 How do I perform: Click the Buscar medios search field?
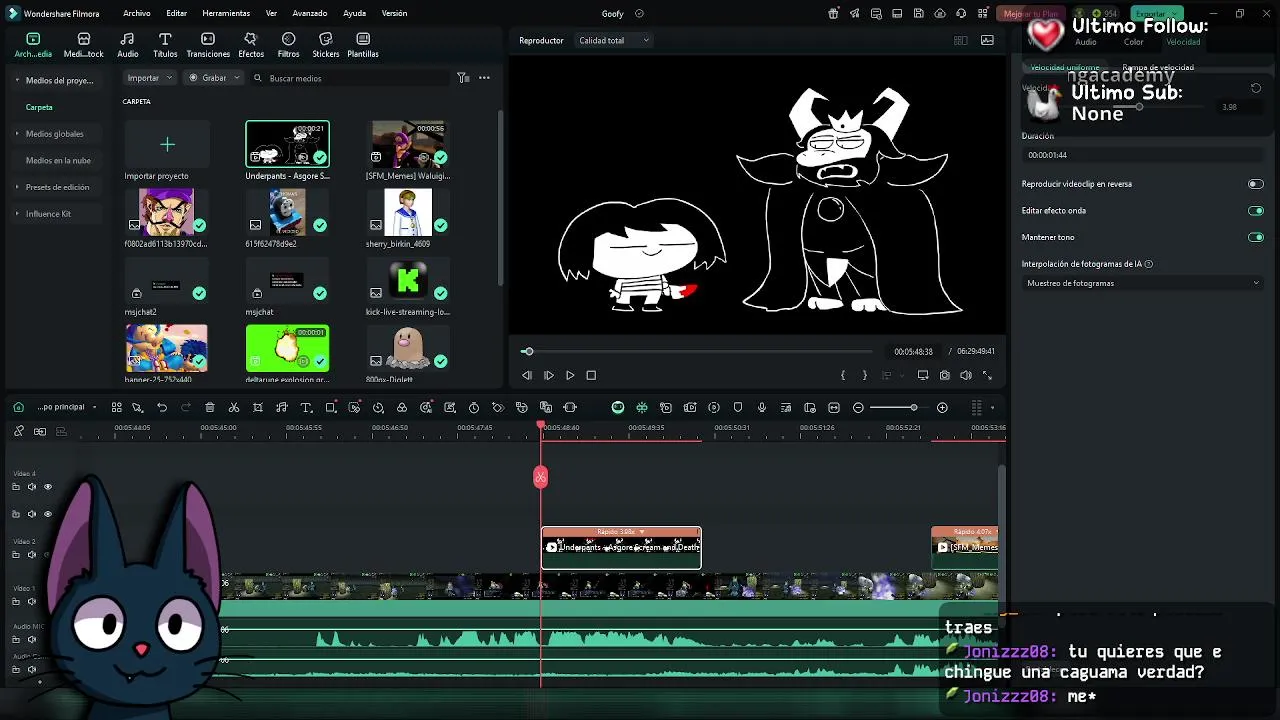click(x=350, y=78)
